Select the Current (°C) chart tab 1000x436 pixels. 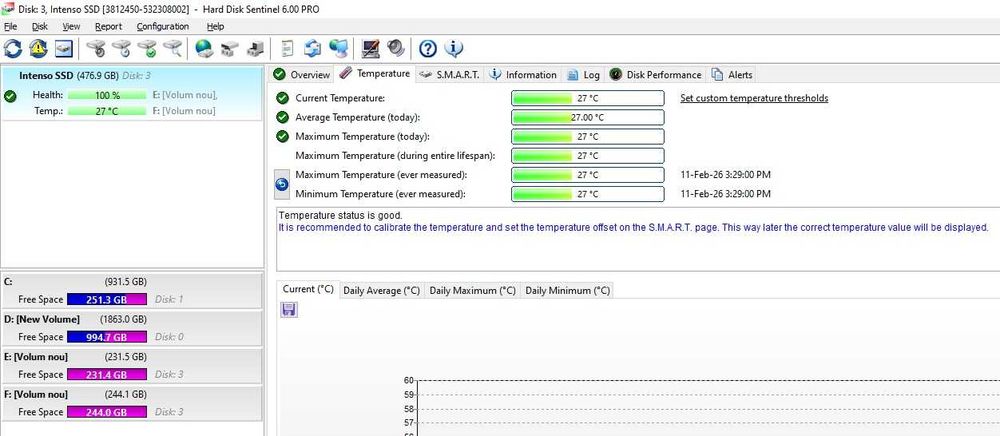tap(308, 289)
